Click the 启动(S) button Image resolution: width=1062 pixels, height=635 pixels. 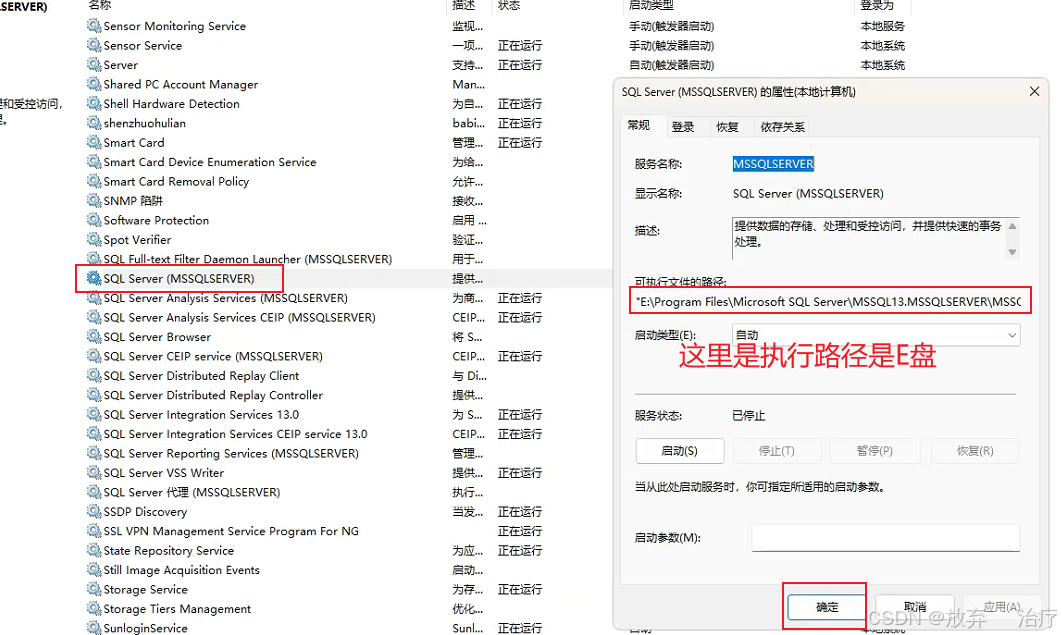(x=680, y=451)
